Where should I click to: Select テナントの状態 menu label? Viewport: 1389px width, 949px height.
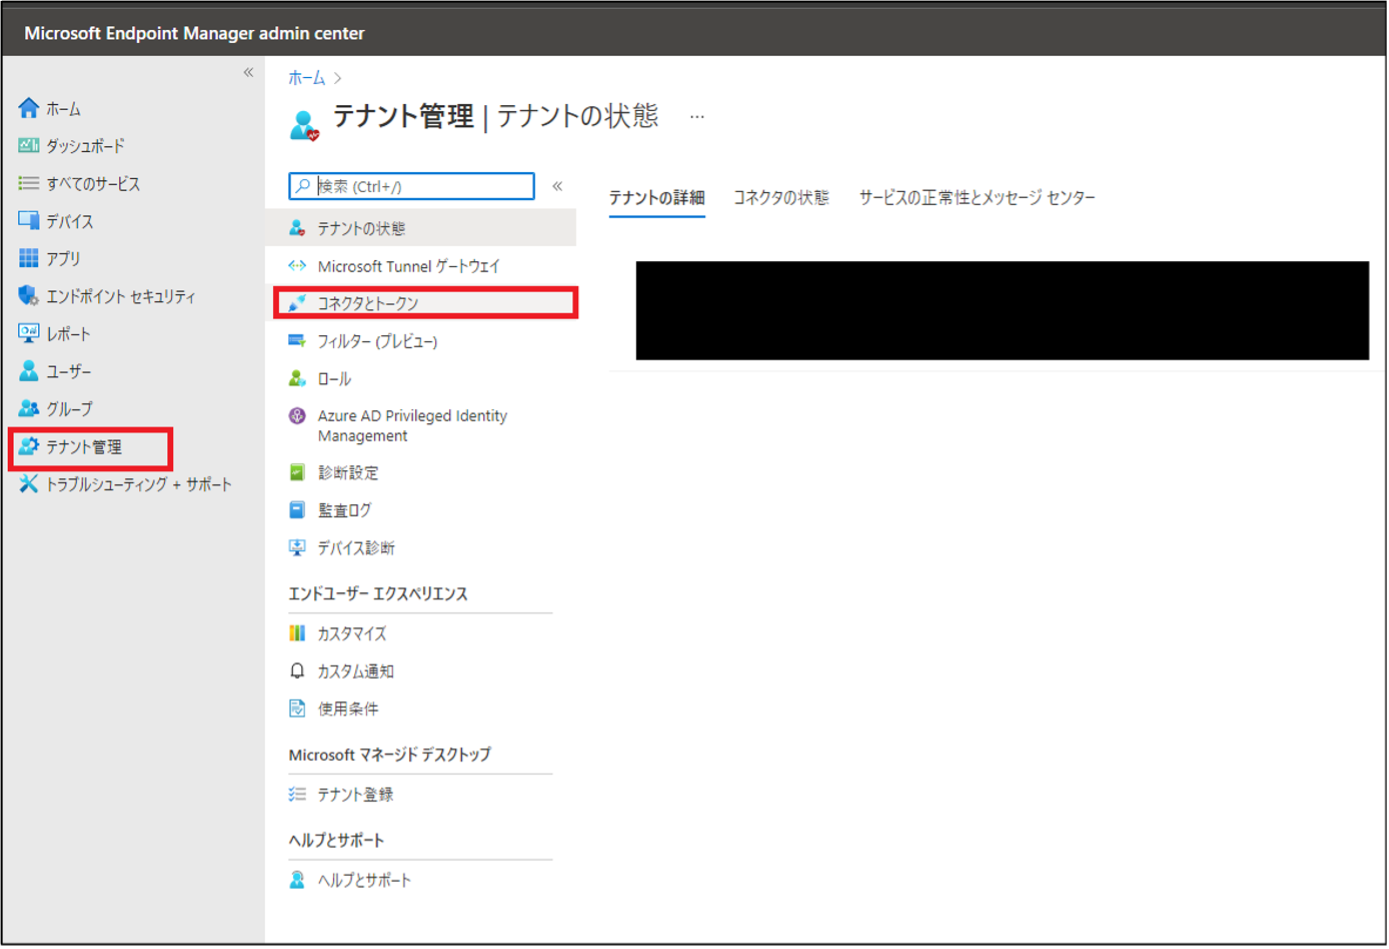[361, 228]
